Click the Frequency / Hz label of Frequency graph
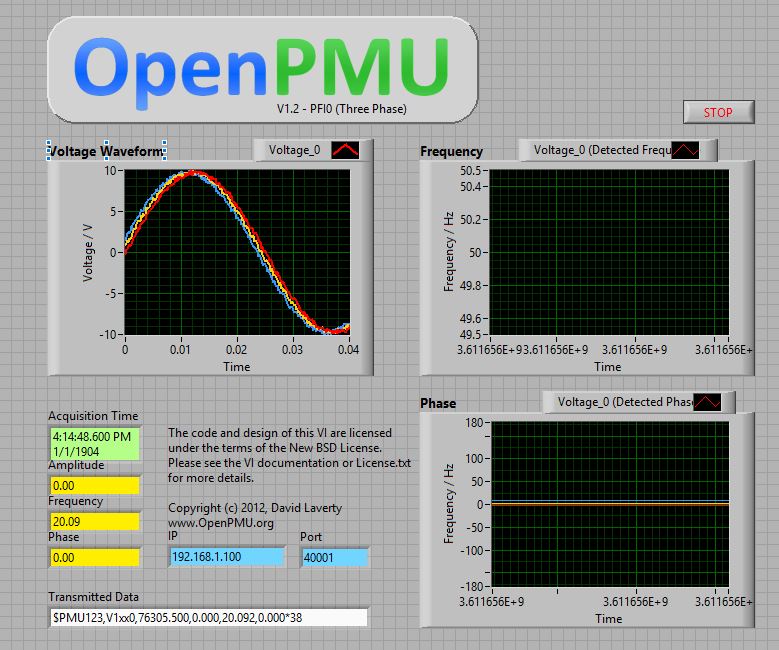Viewport: 779px width, 650px height. pos(449,251)
